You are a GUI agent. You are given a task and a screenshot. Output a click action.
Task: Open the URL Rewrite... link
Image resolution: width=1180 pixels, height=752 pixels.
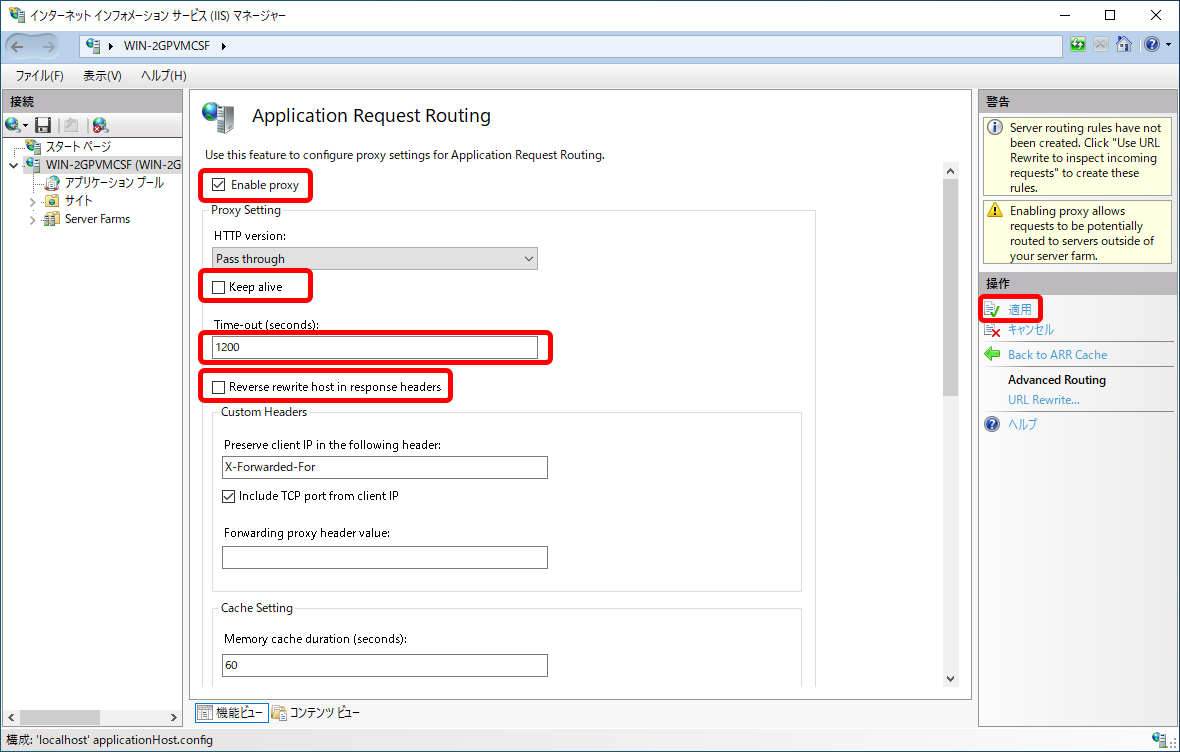(1044, 400)
